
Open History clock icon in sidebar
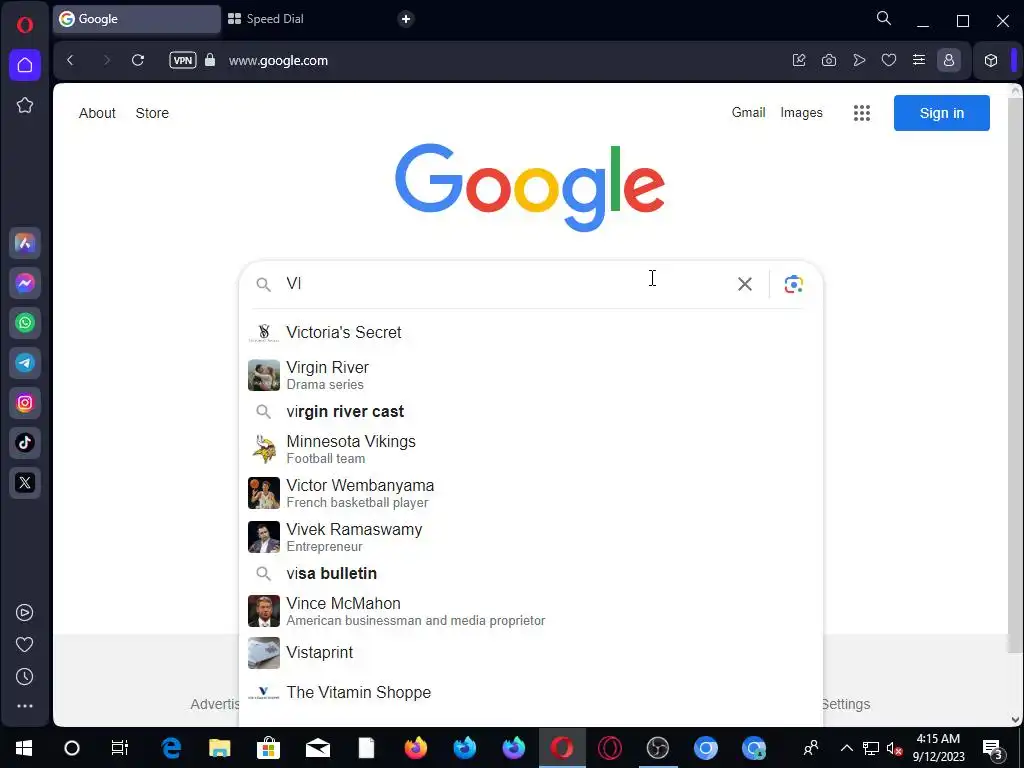[x=24, y=677]
